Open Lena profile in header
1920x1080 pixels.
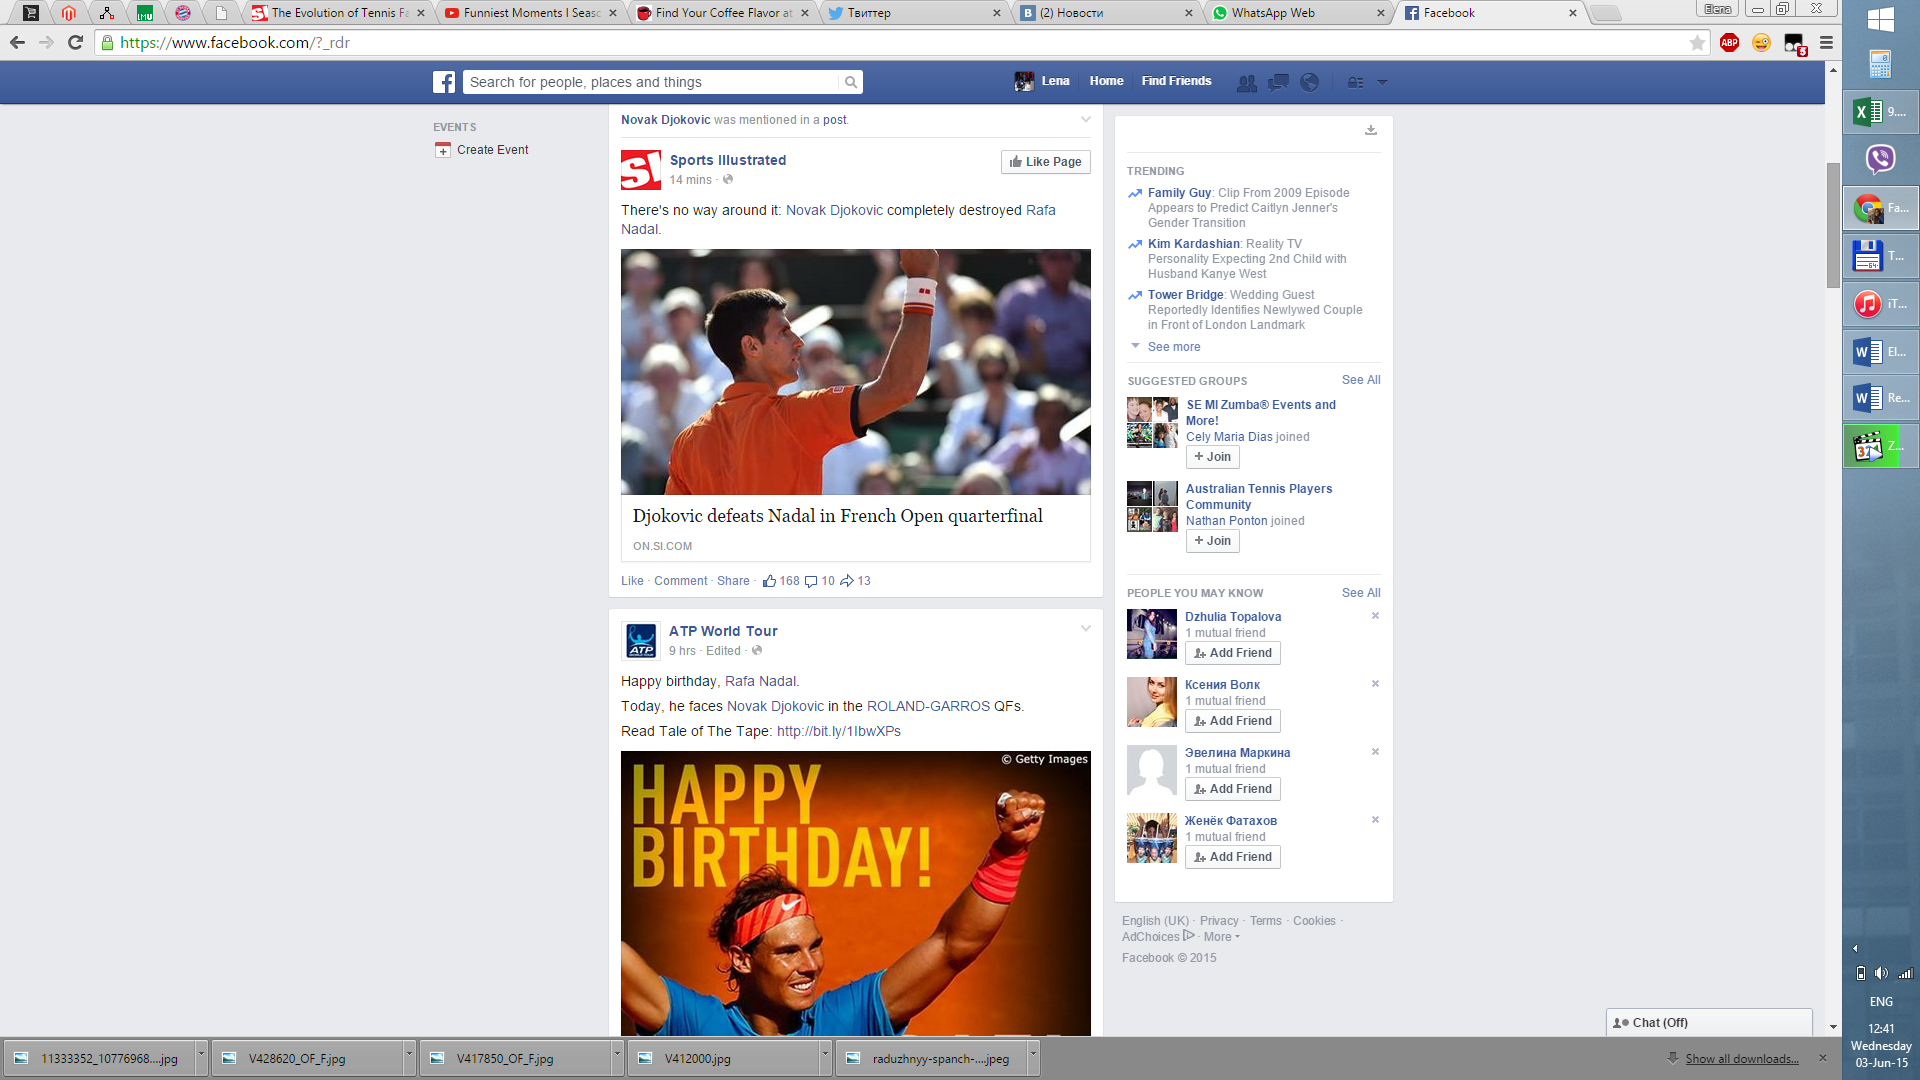1042,81
